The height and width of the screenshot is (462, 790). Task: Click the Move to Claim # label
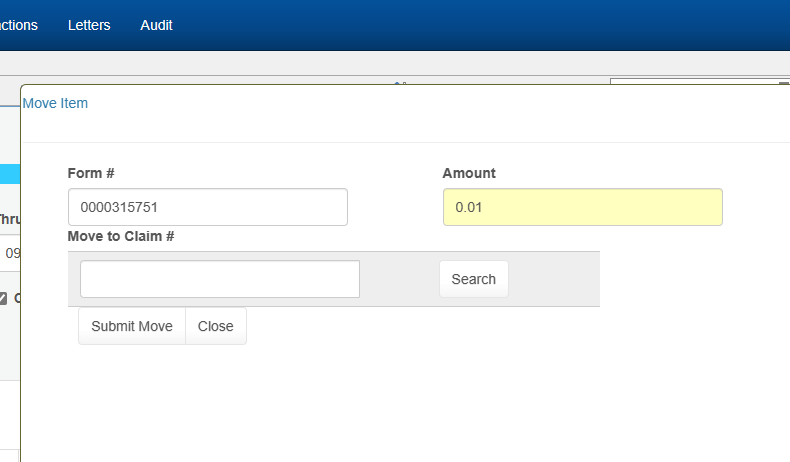(121, 236)
